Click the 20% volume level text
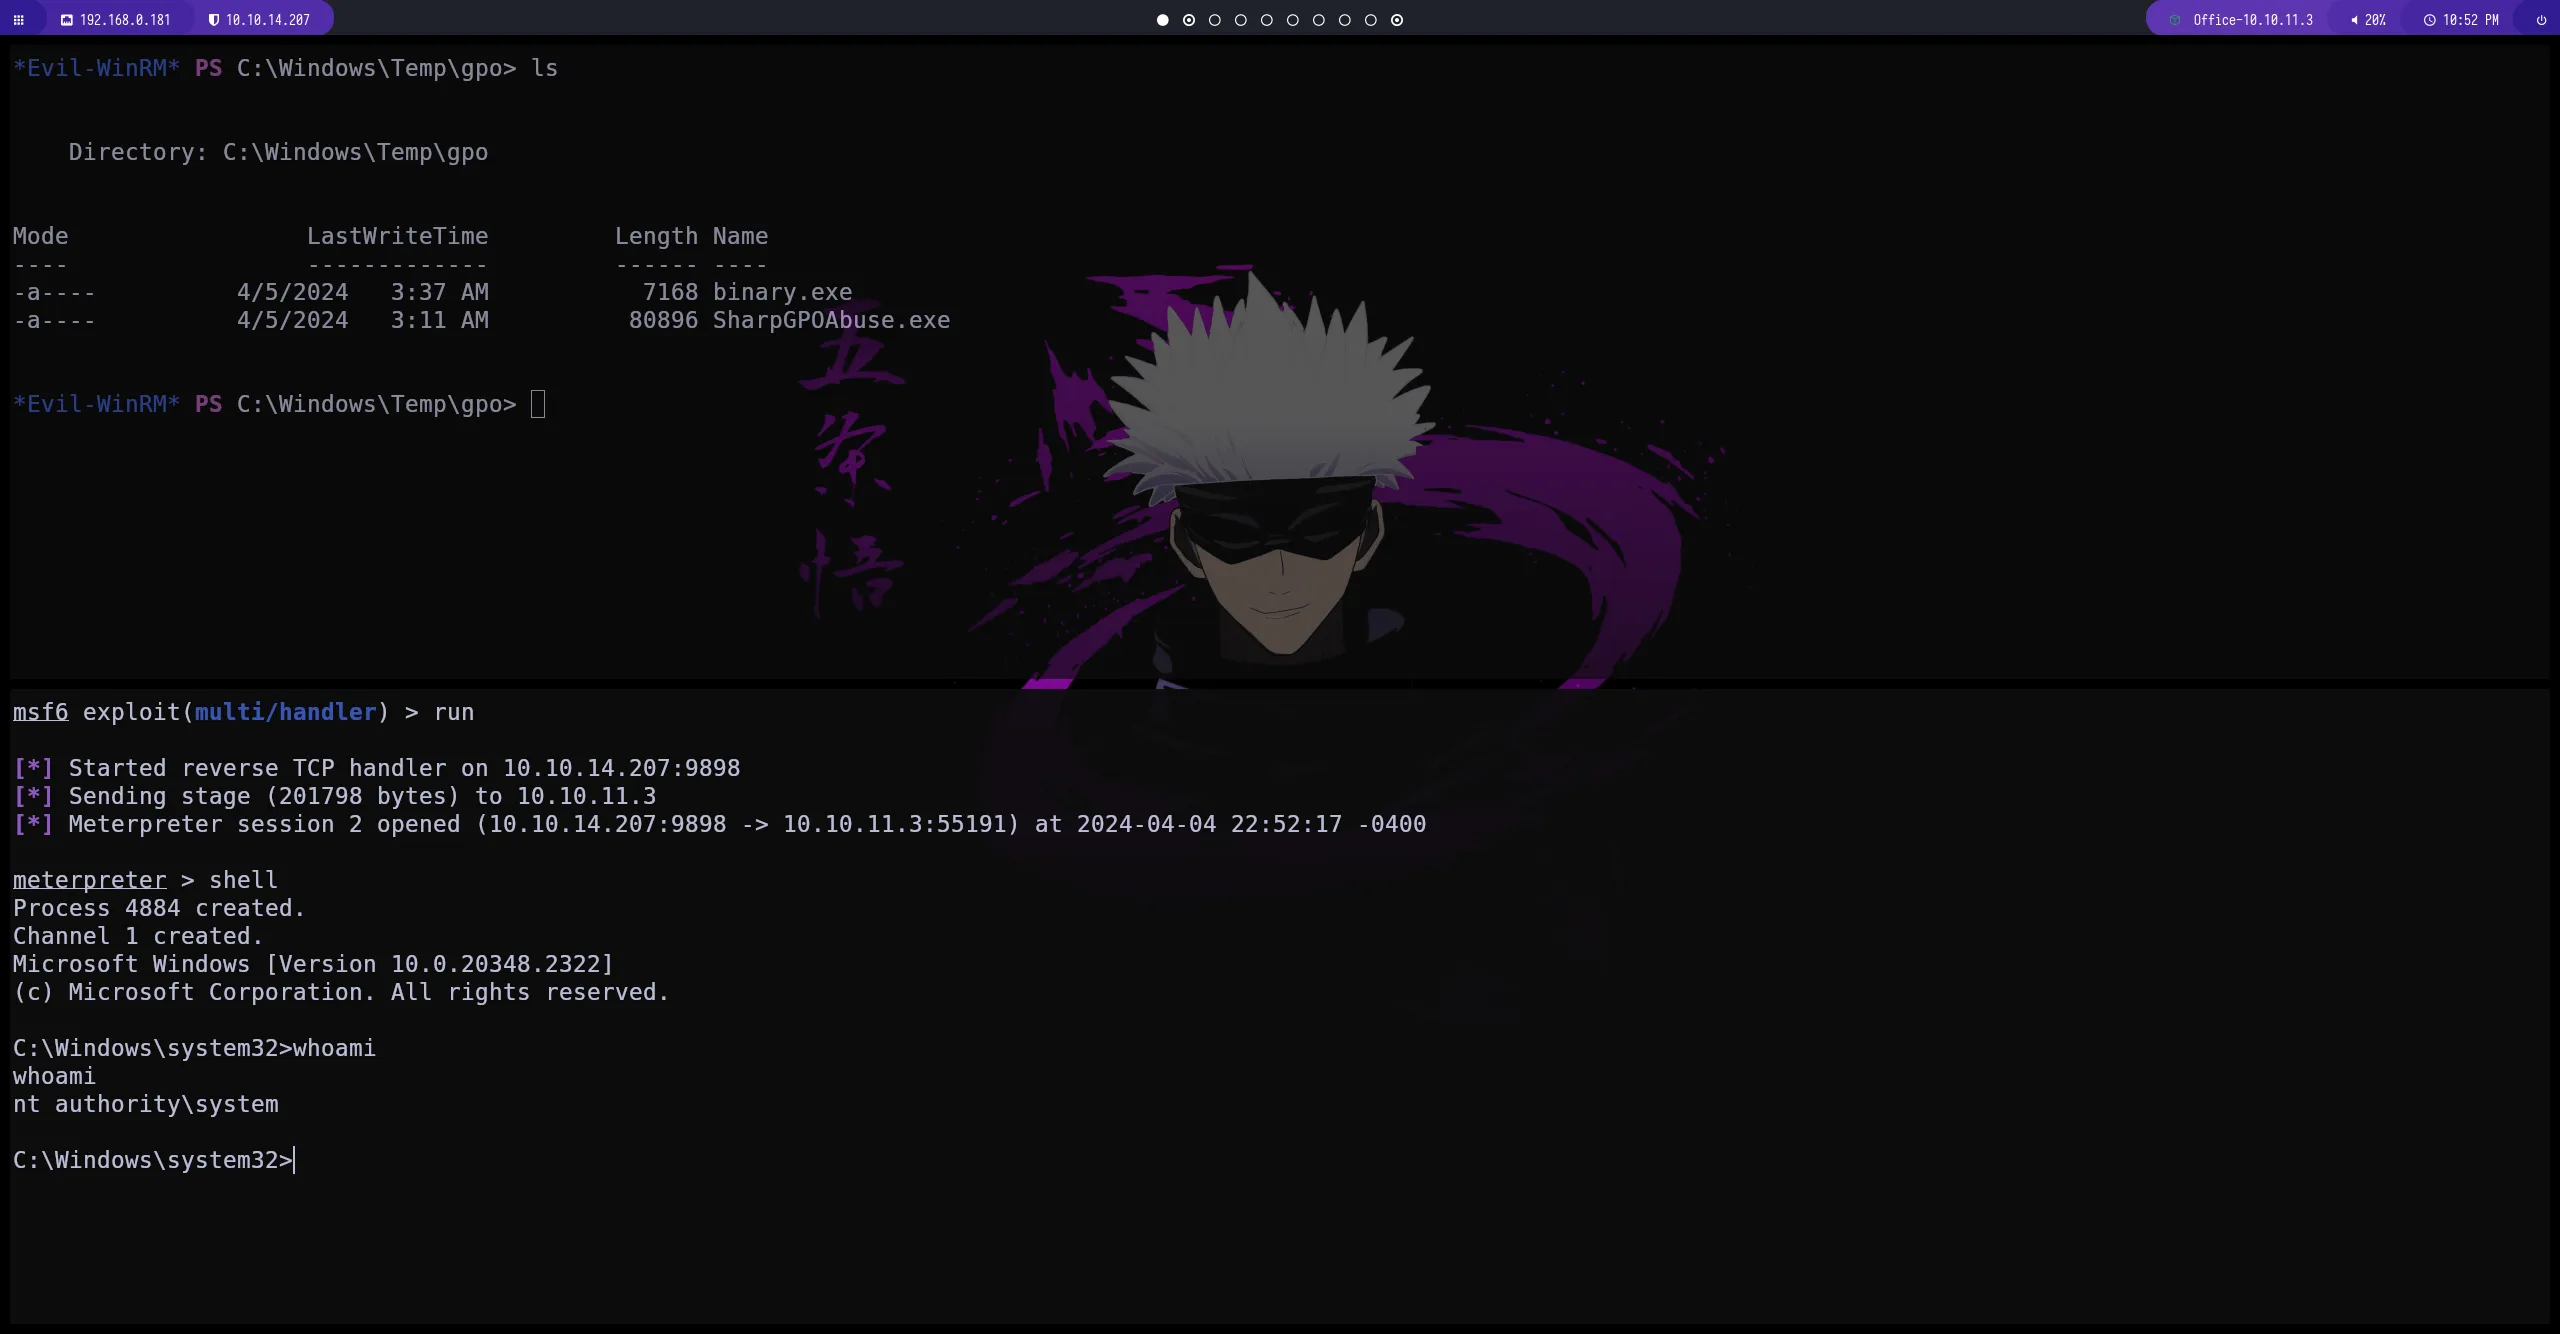This screenshot has height=1334, width=2560. [2375, 20]
